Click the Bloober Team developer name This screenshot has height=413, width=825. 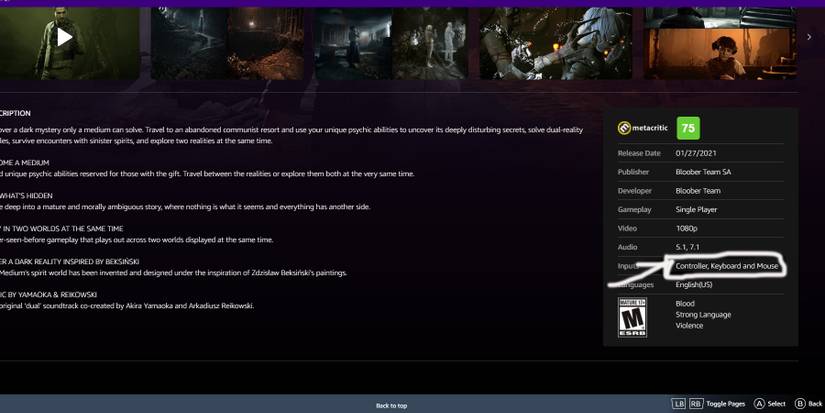point(698,191)
